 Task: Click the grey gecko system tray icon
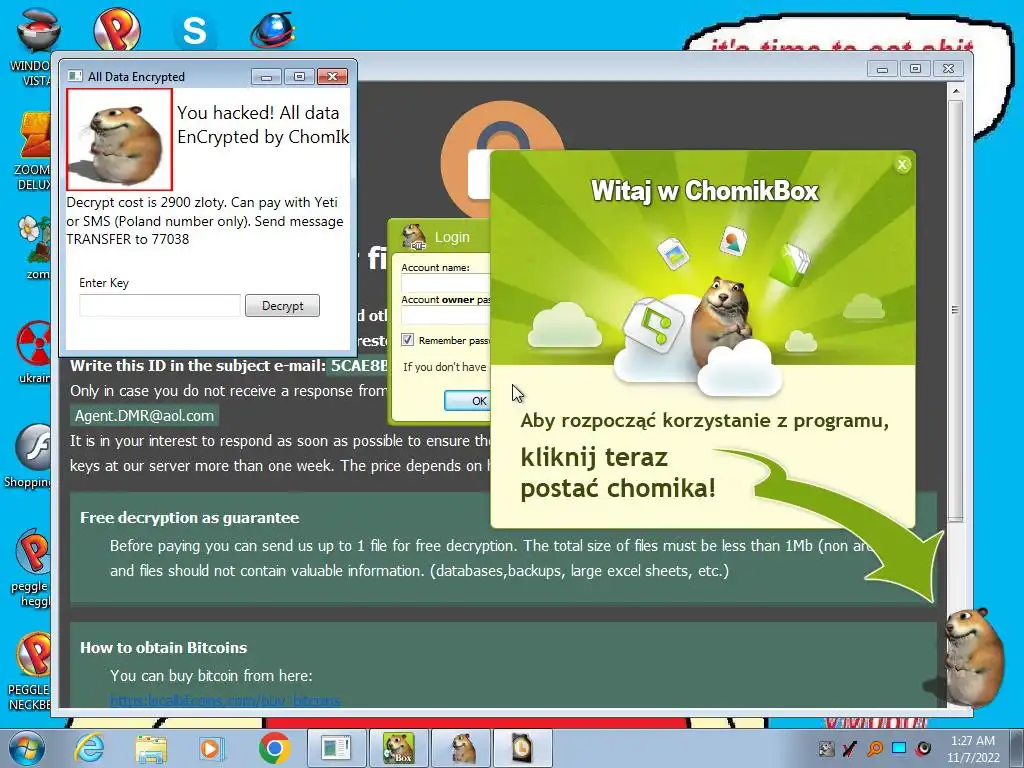click(827, 748)
